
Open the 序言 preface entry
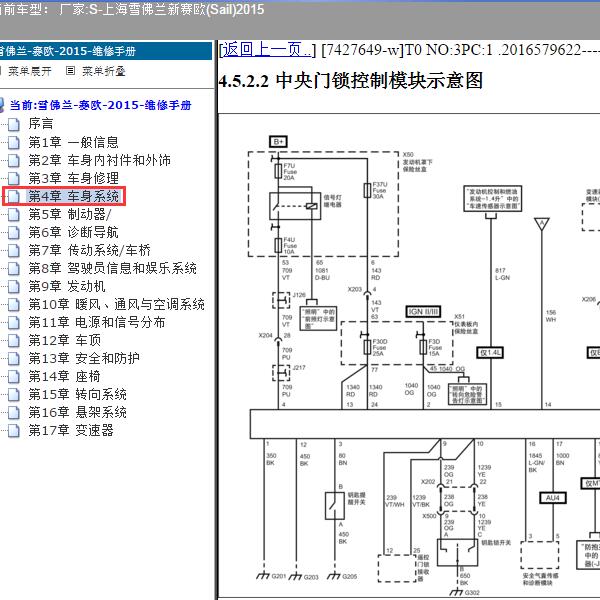click(x=41, y=124)
